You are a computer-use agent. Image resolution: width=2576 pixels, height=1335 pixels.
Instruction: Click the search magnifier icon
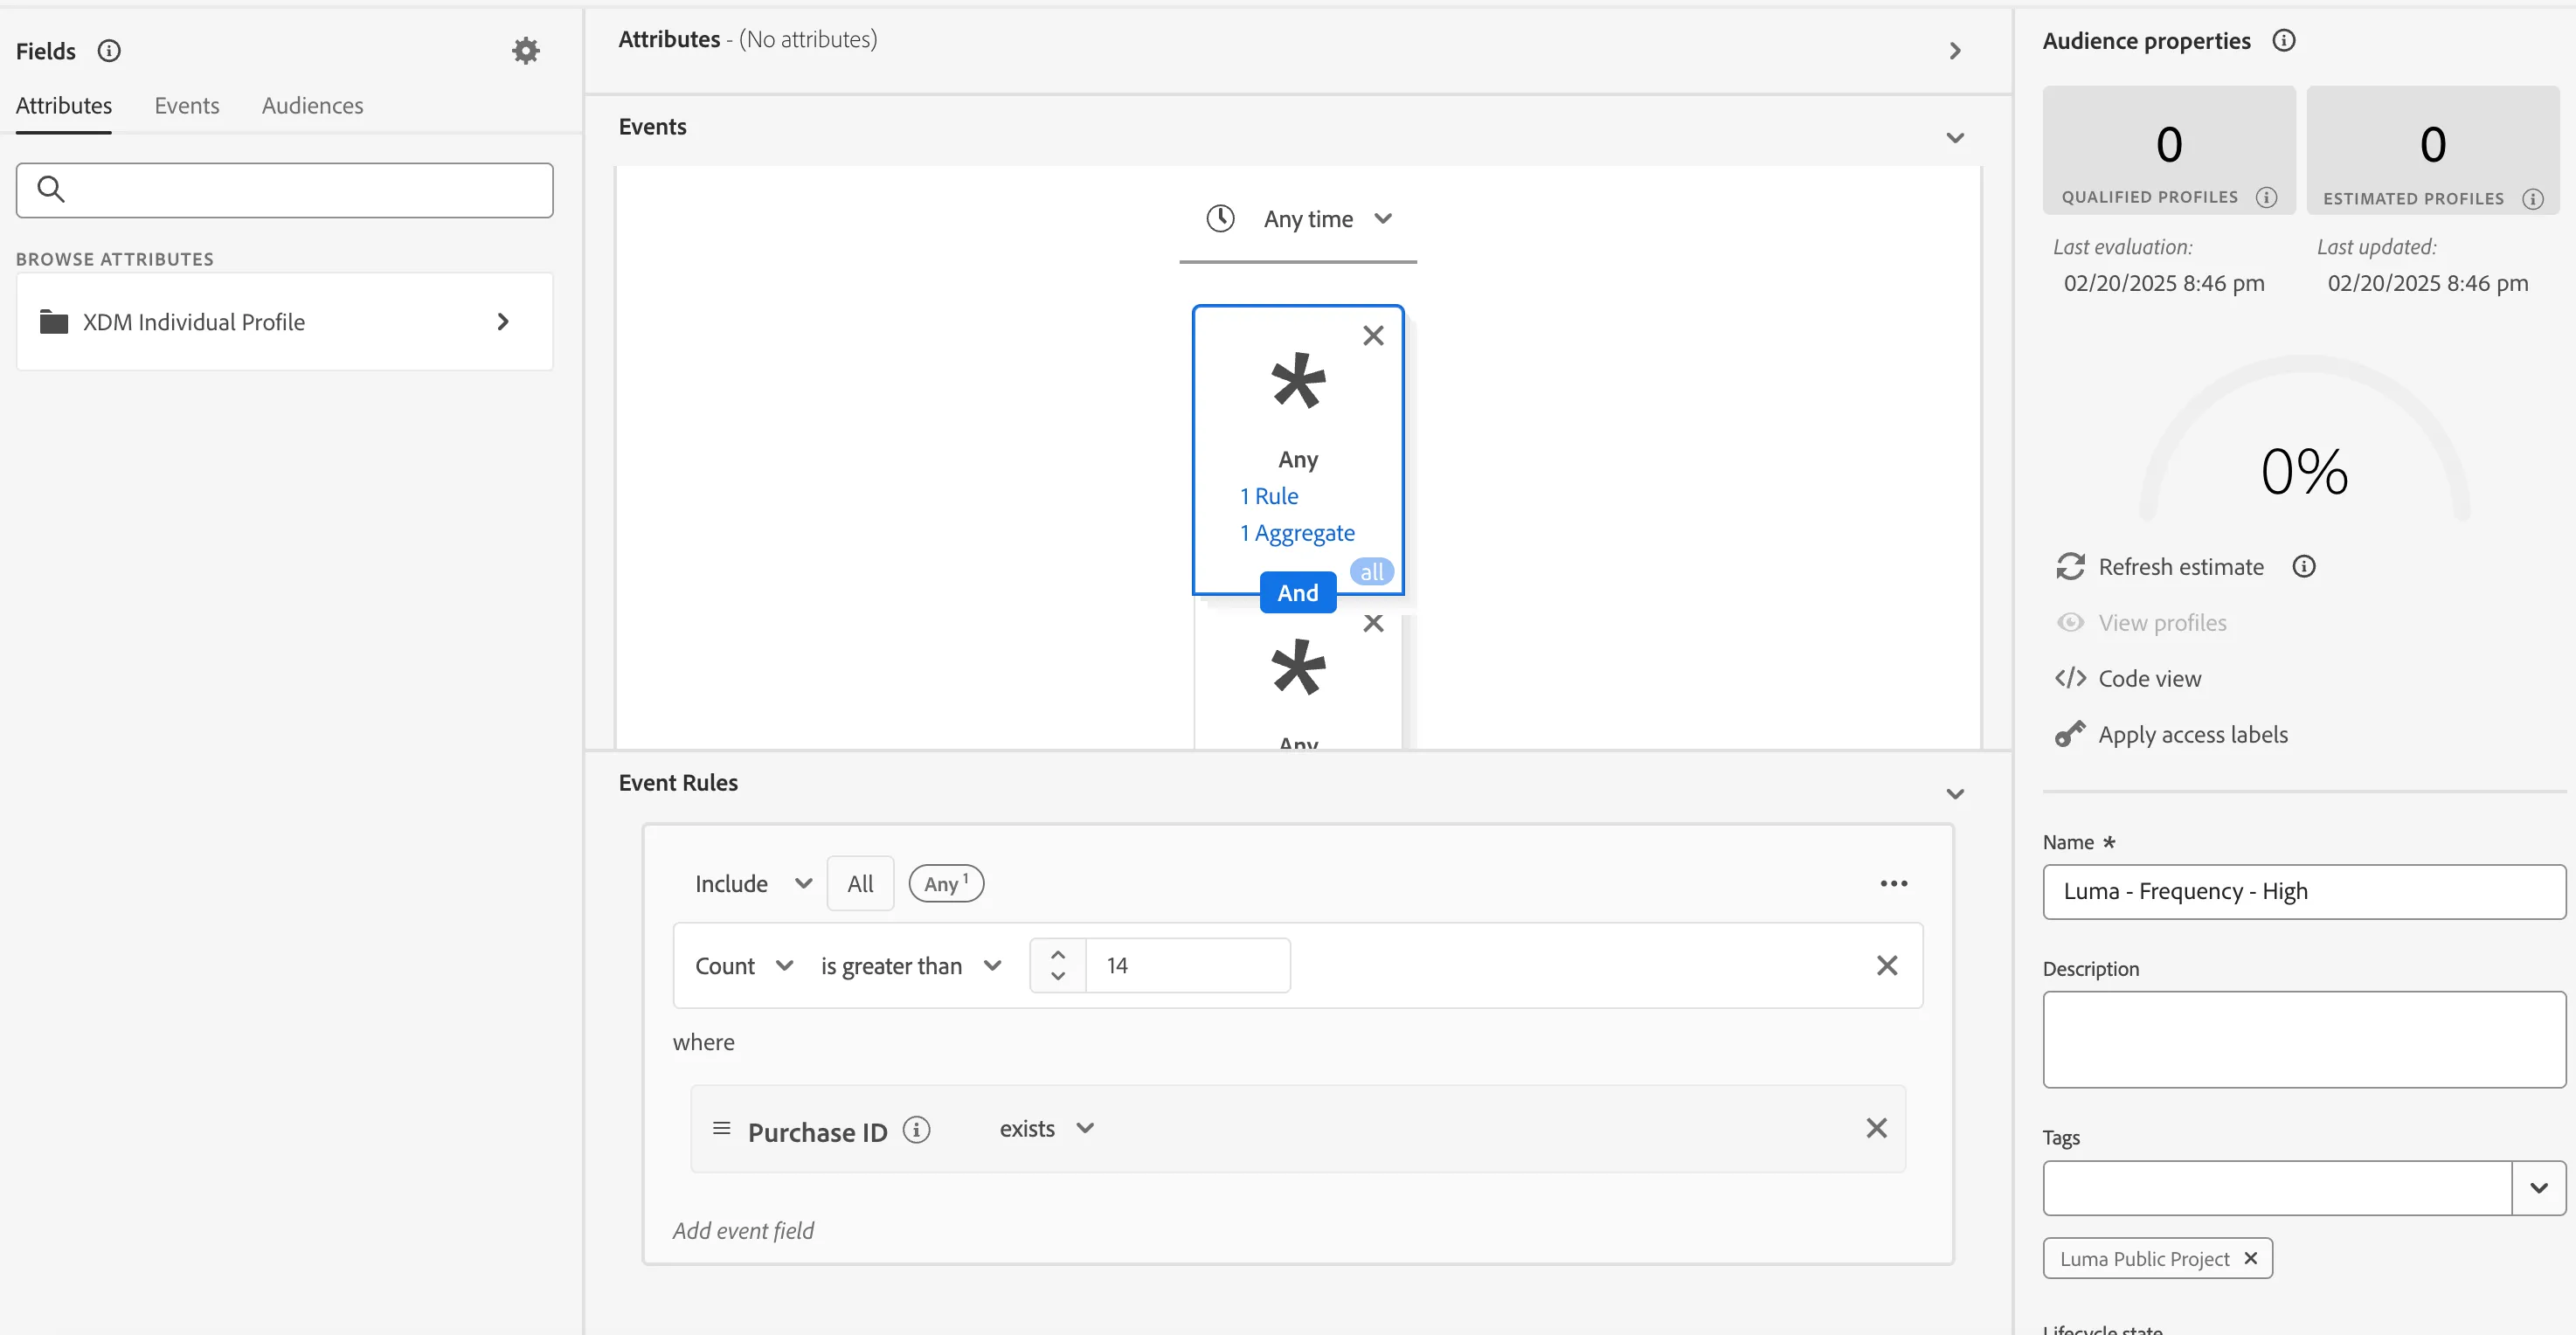tap(51, 189)
